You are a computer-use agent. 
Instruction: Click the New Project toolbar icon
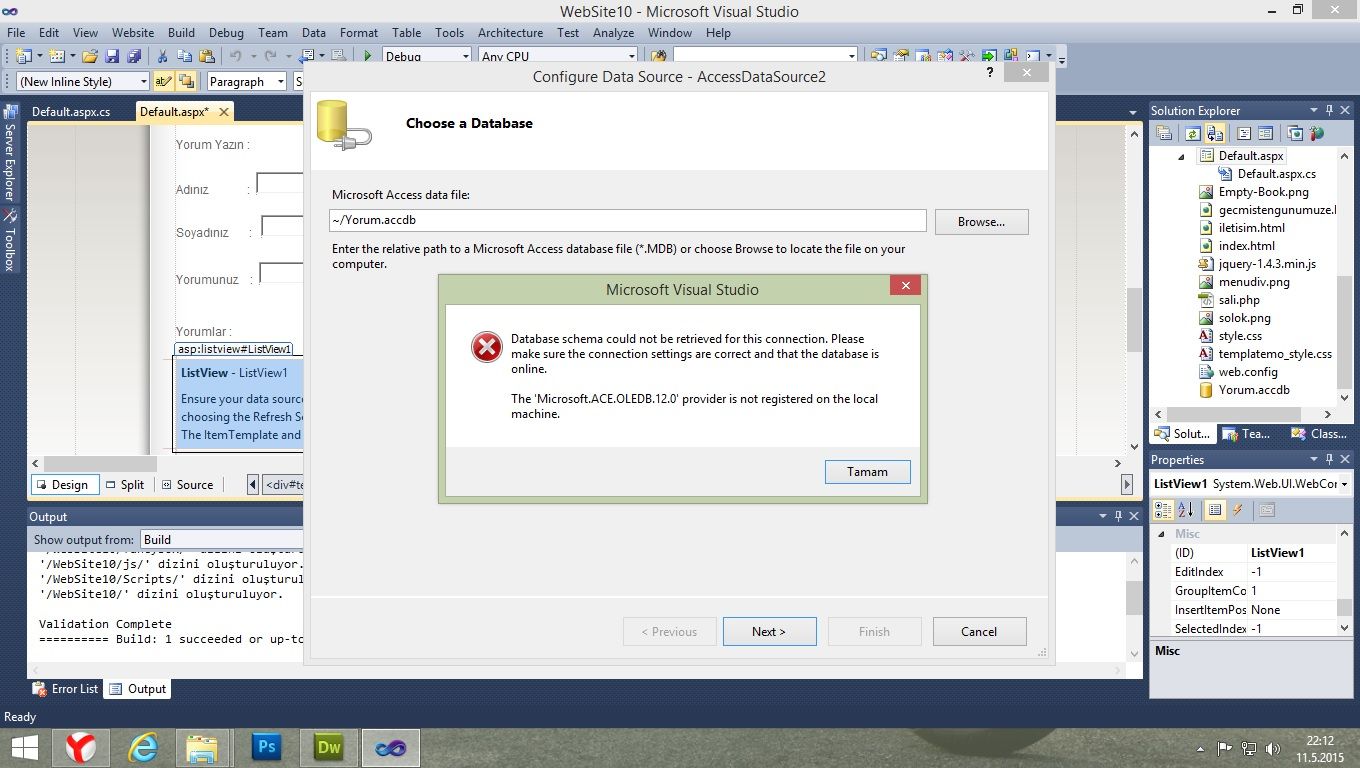tap(26, 56)
